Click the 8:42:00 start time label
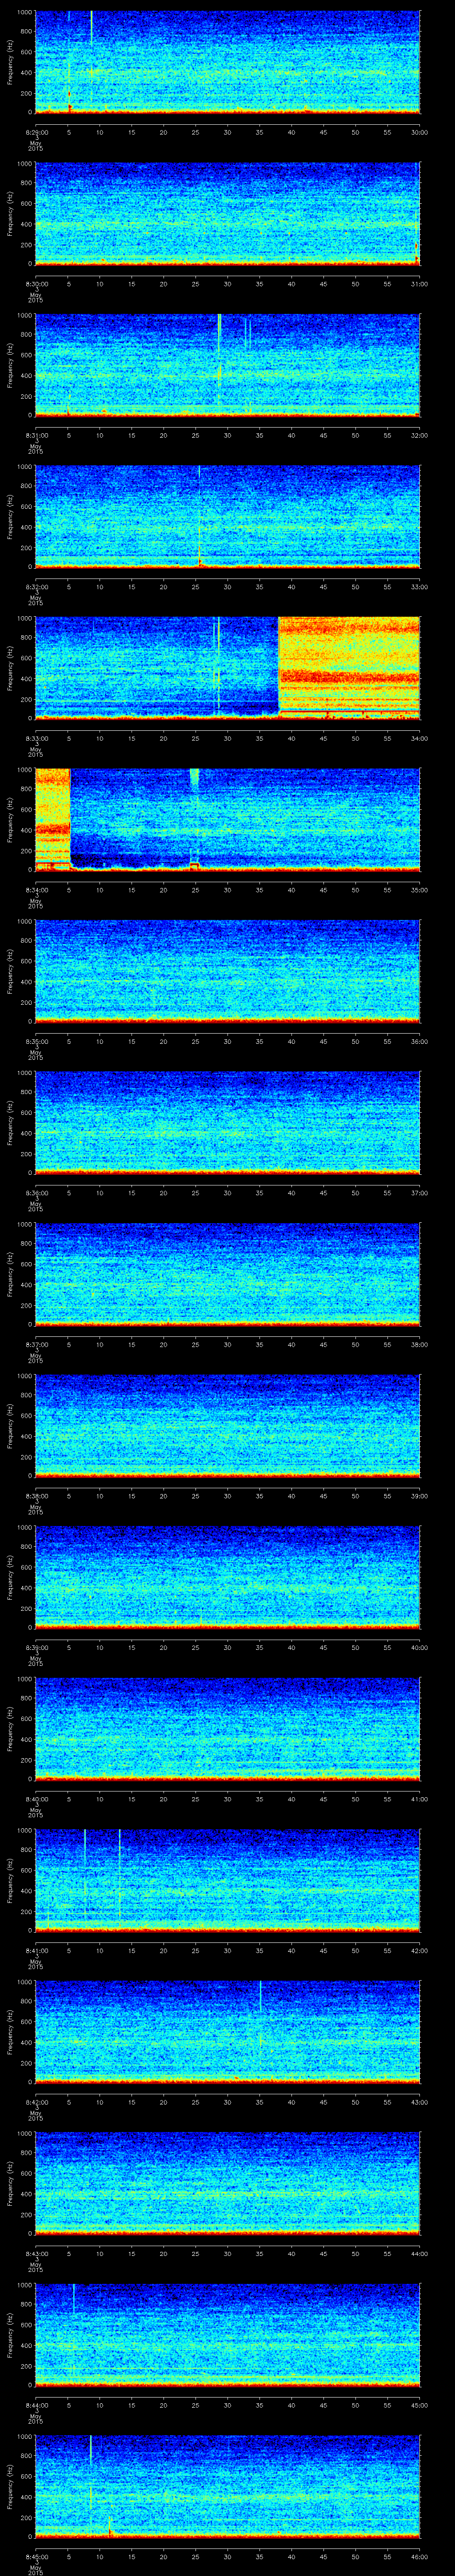The height and width of the screenshot is (2576, 455). [36, 2101]
